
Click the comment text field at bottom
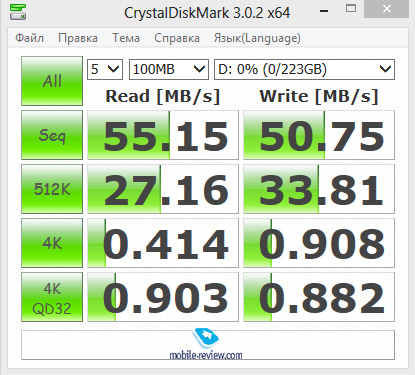click(208, 345)
